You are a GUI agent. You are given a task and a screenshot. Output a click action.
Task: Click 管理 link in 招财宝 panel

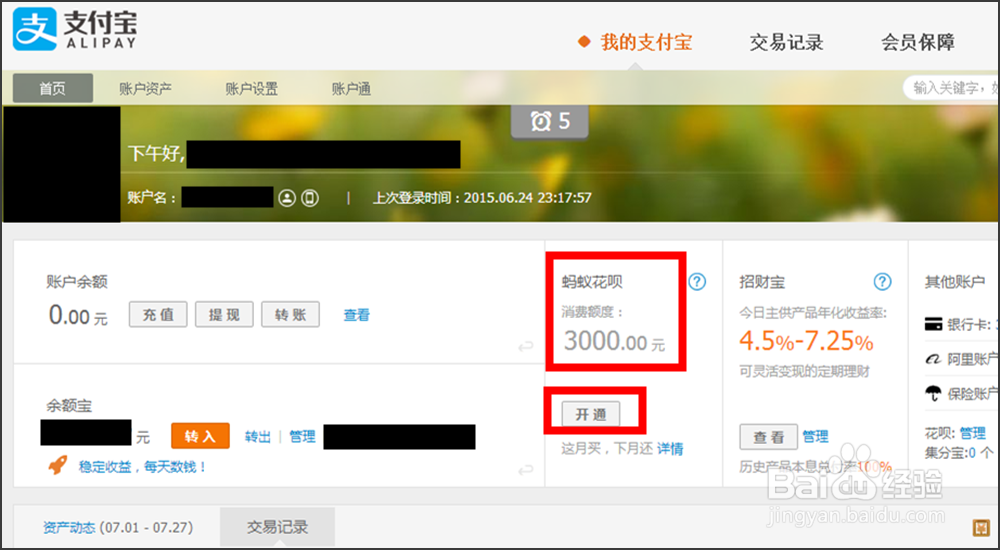click(x=815, y=437)
